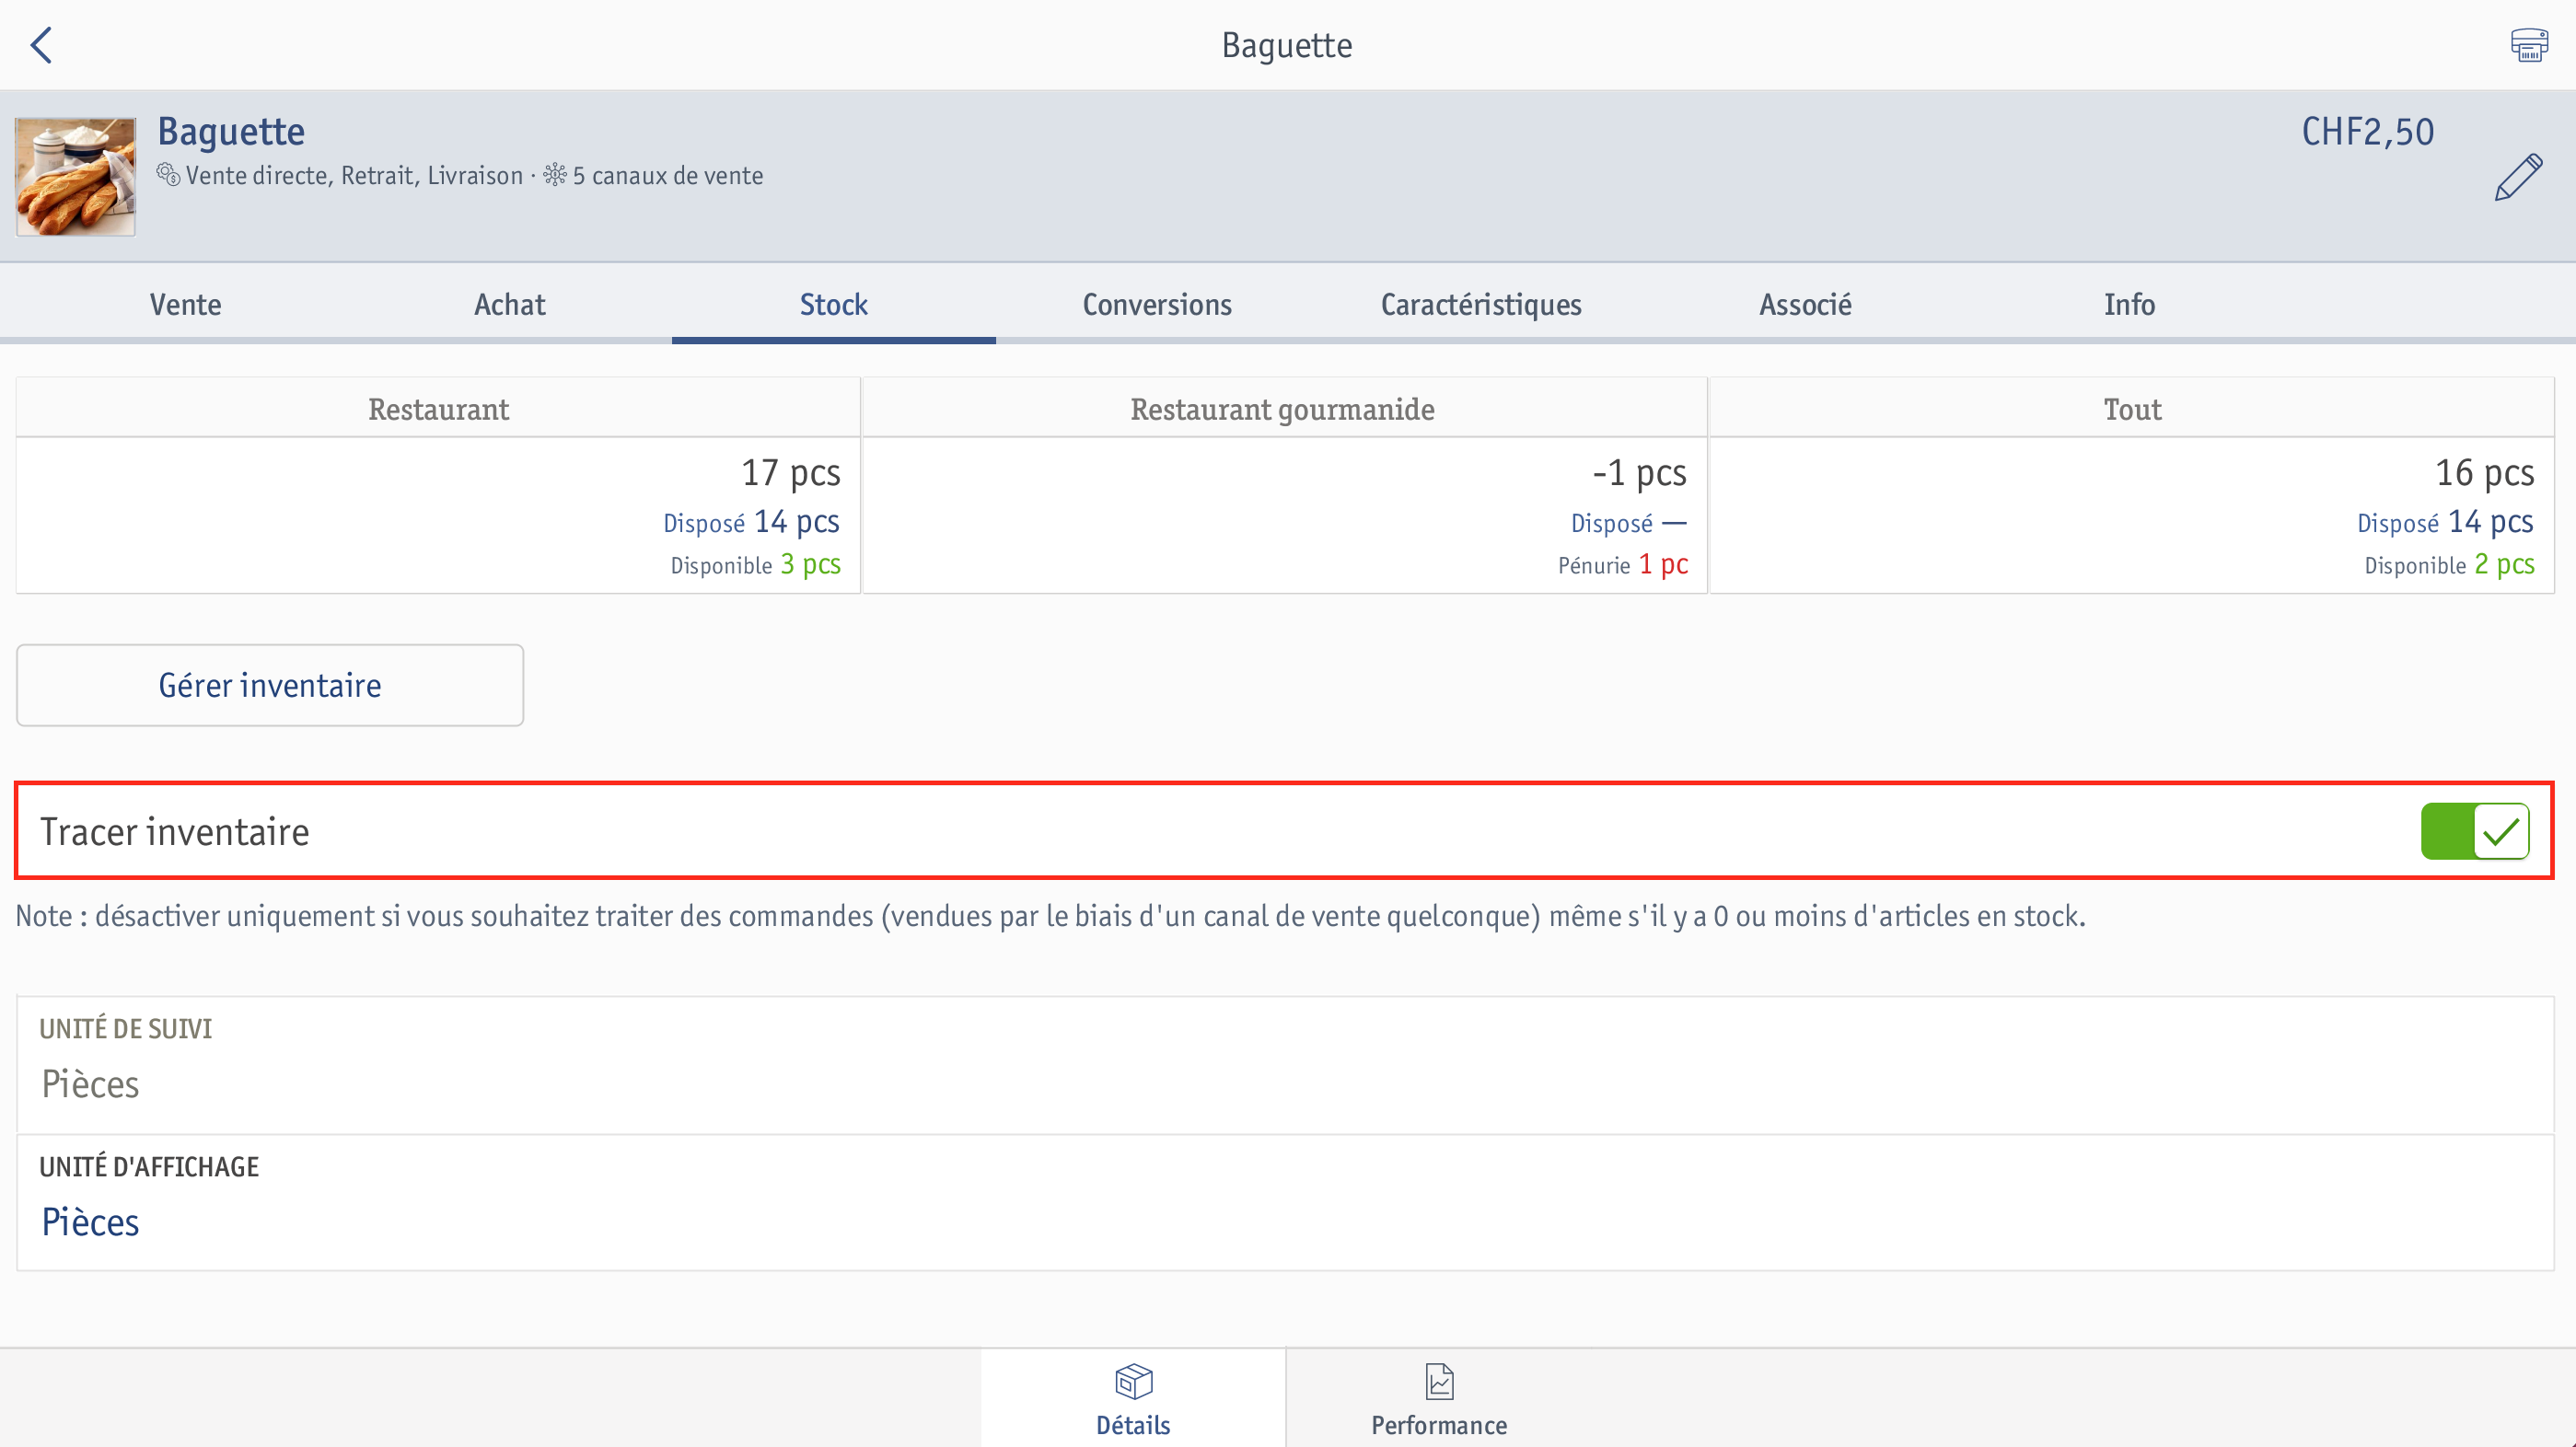Image resolution: width=2576 pixels, height=1447 pixels.
Task: Click Disposé 14 pcs in Tout column
Action: tap(2445, 522)
